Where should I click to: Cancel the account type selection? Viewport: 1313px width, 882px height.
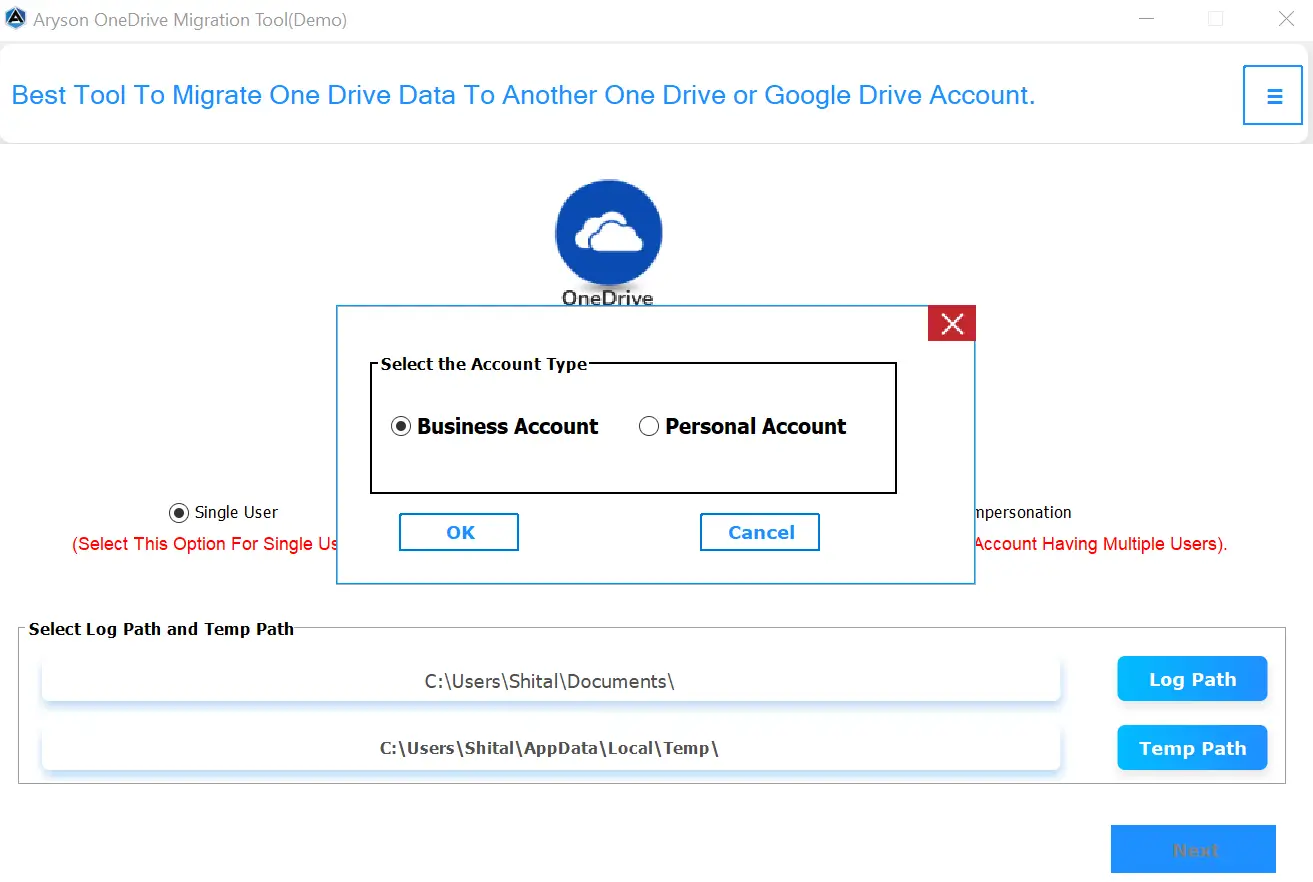(x=759, y=531)
